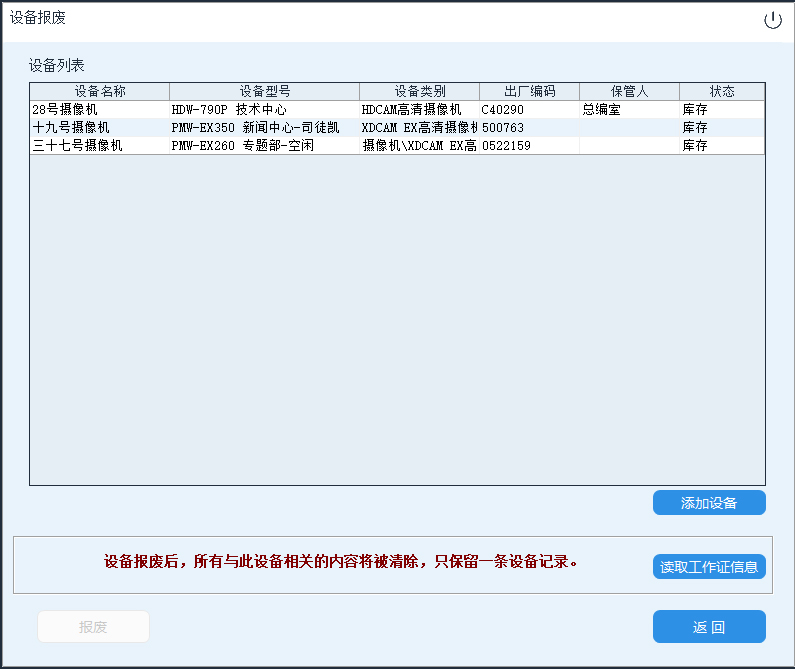Click the 设备类别 column header
Viewport: 795px width, 669px height.
[x=419, y=91]
